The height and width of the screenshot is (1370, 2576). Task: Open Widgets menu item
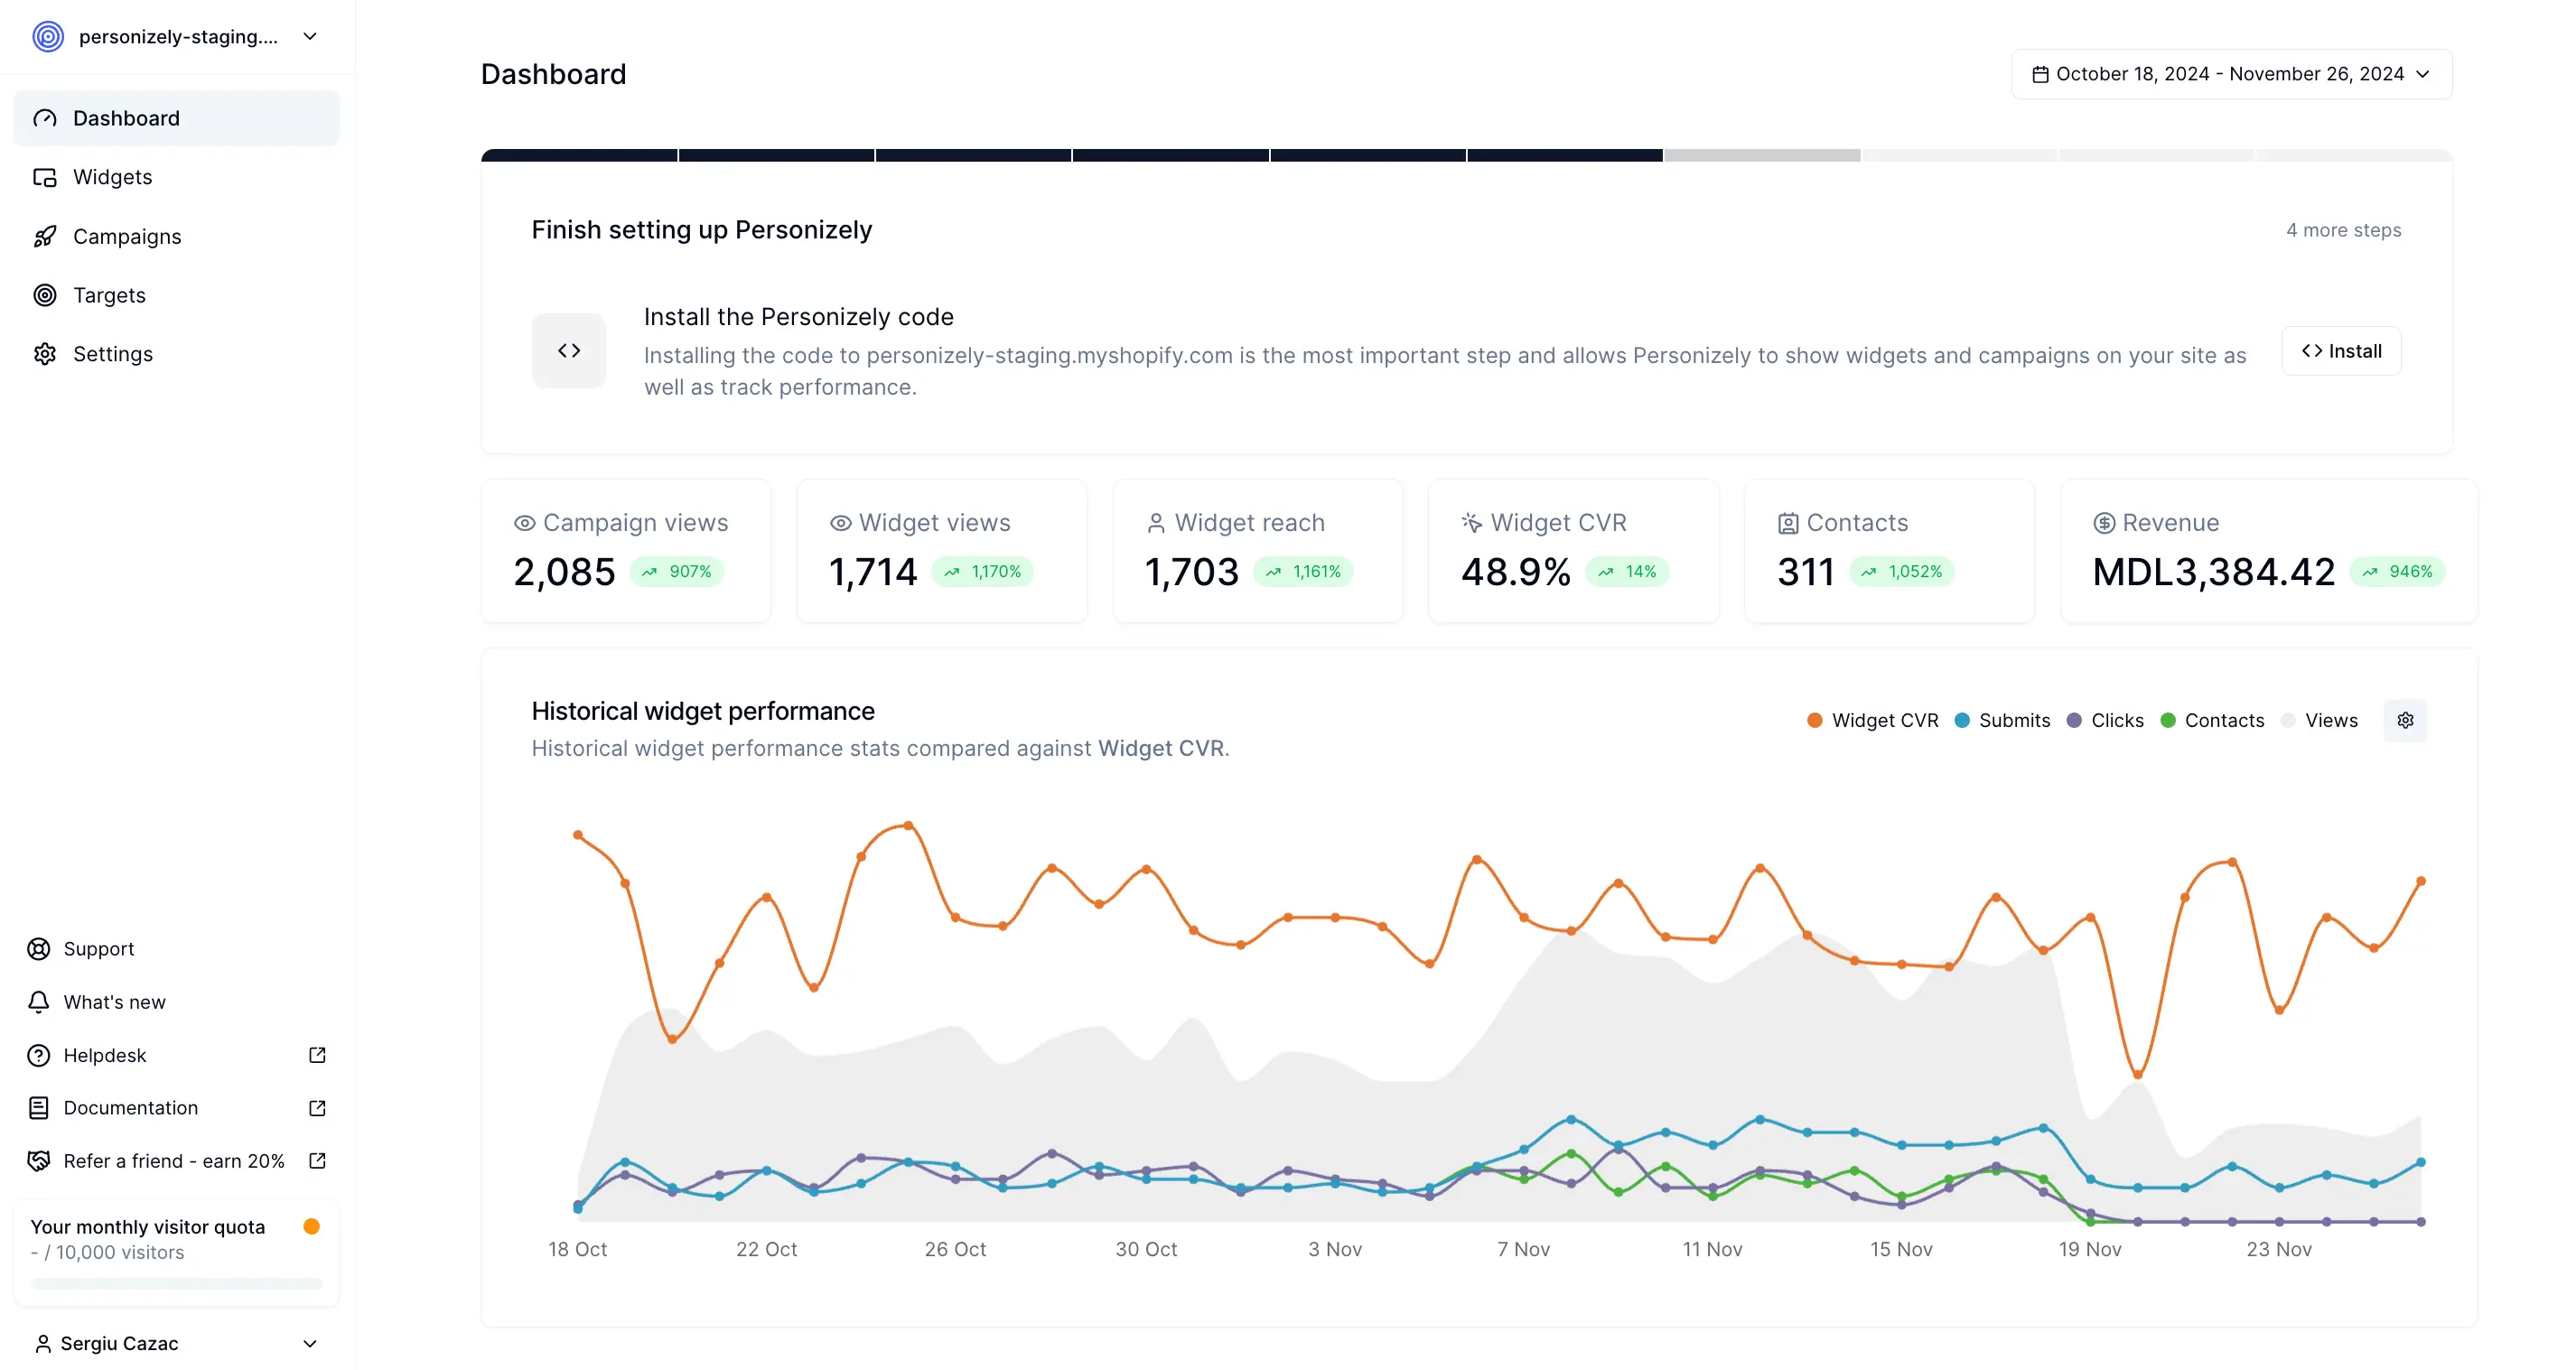[176, 177]
